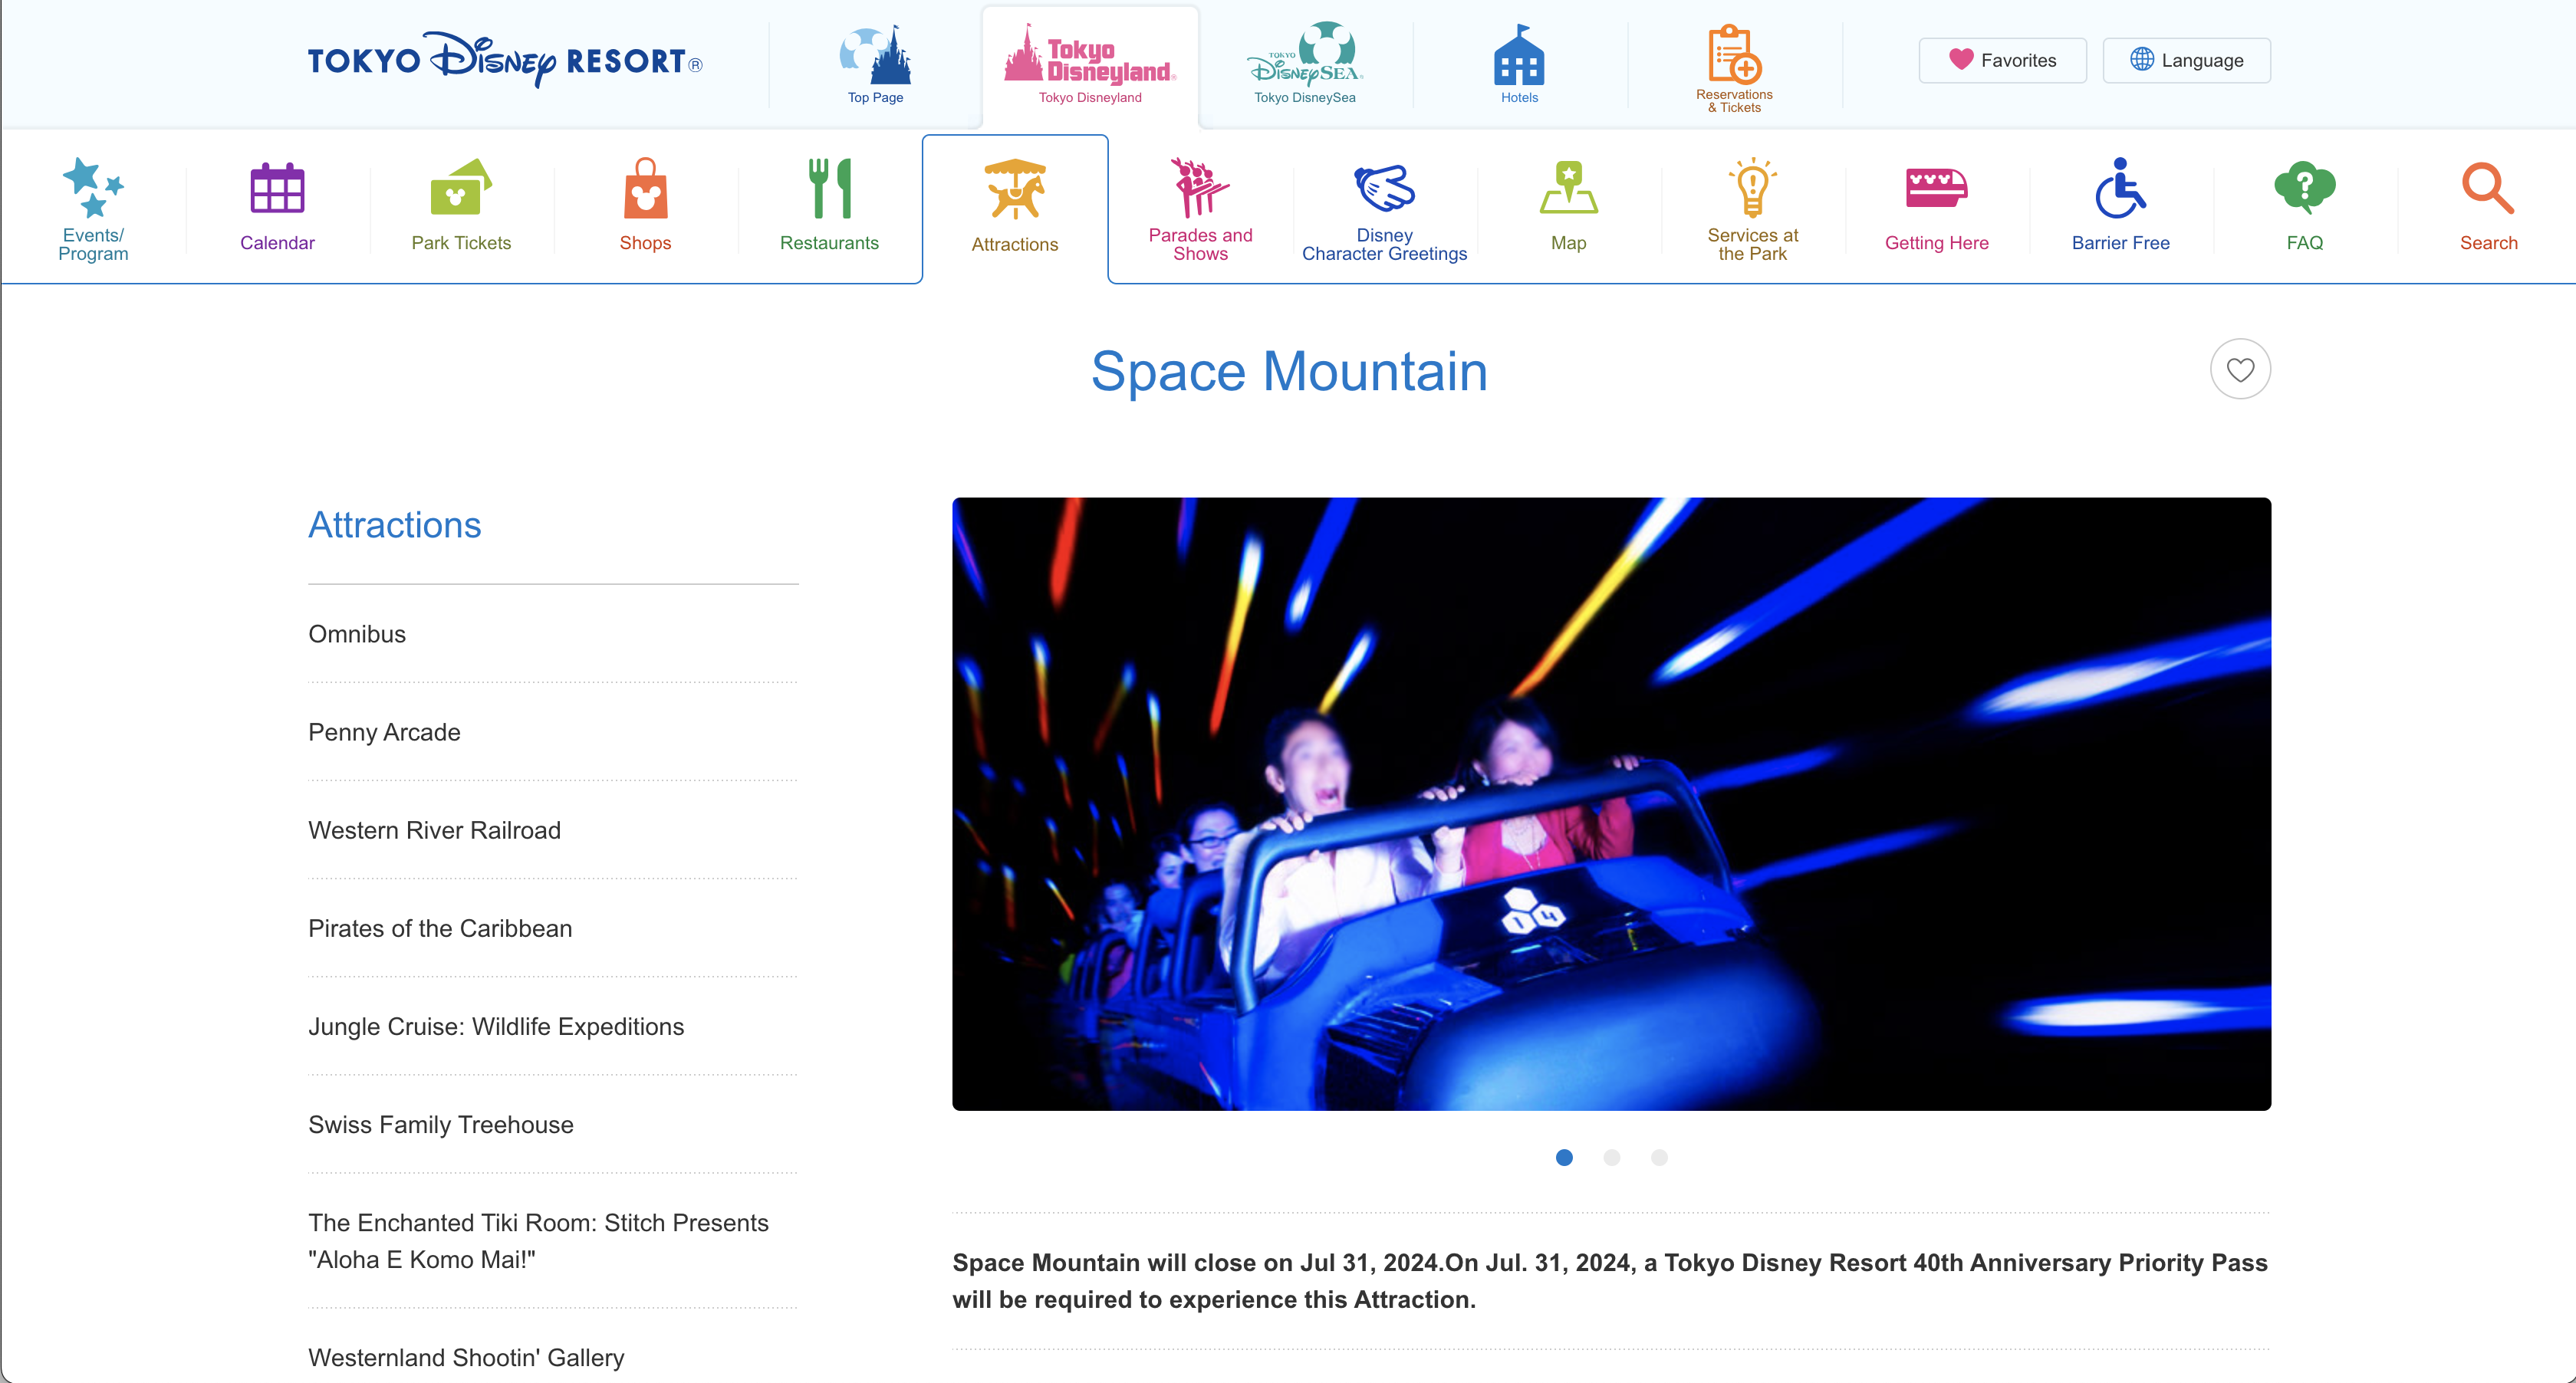Open the Favorites button
The width and height of the screenshot is (2576, 1383).
[x=2002, y=60]
